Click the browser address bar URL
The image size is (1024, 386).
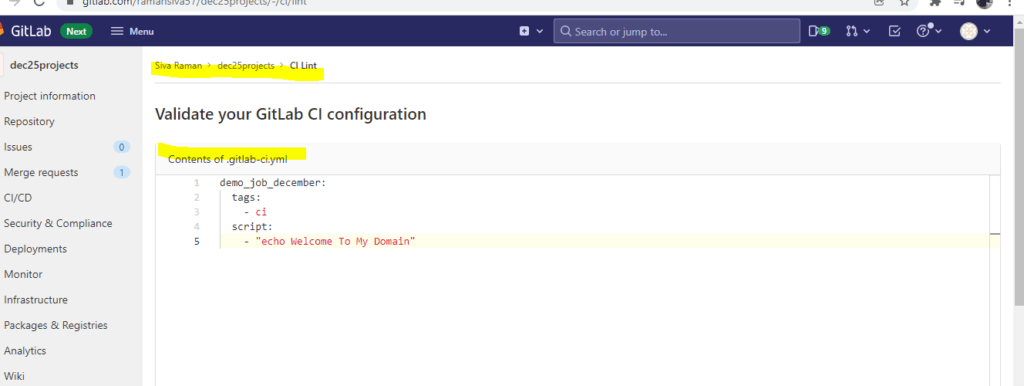[x=194, y=3]
